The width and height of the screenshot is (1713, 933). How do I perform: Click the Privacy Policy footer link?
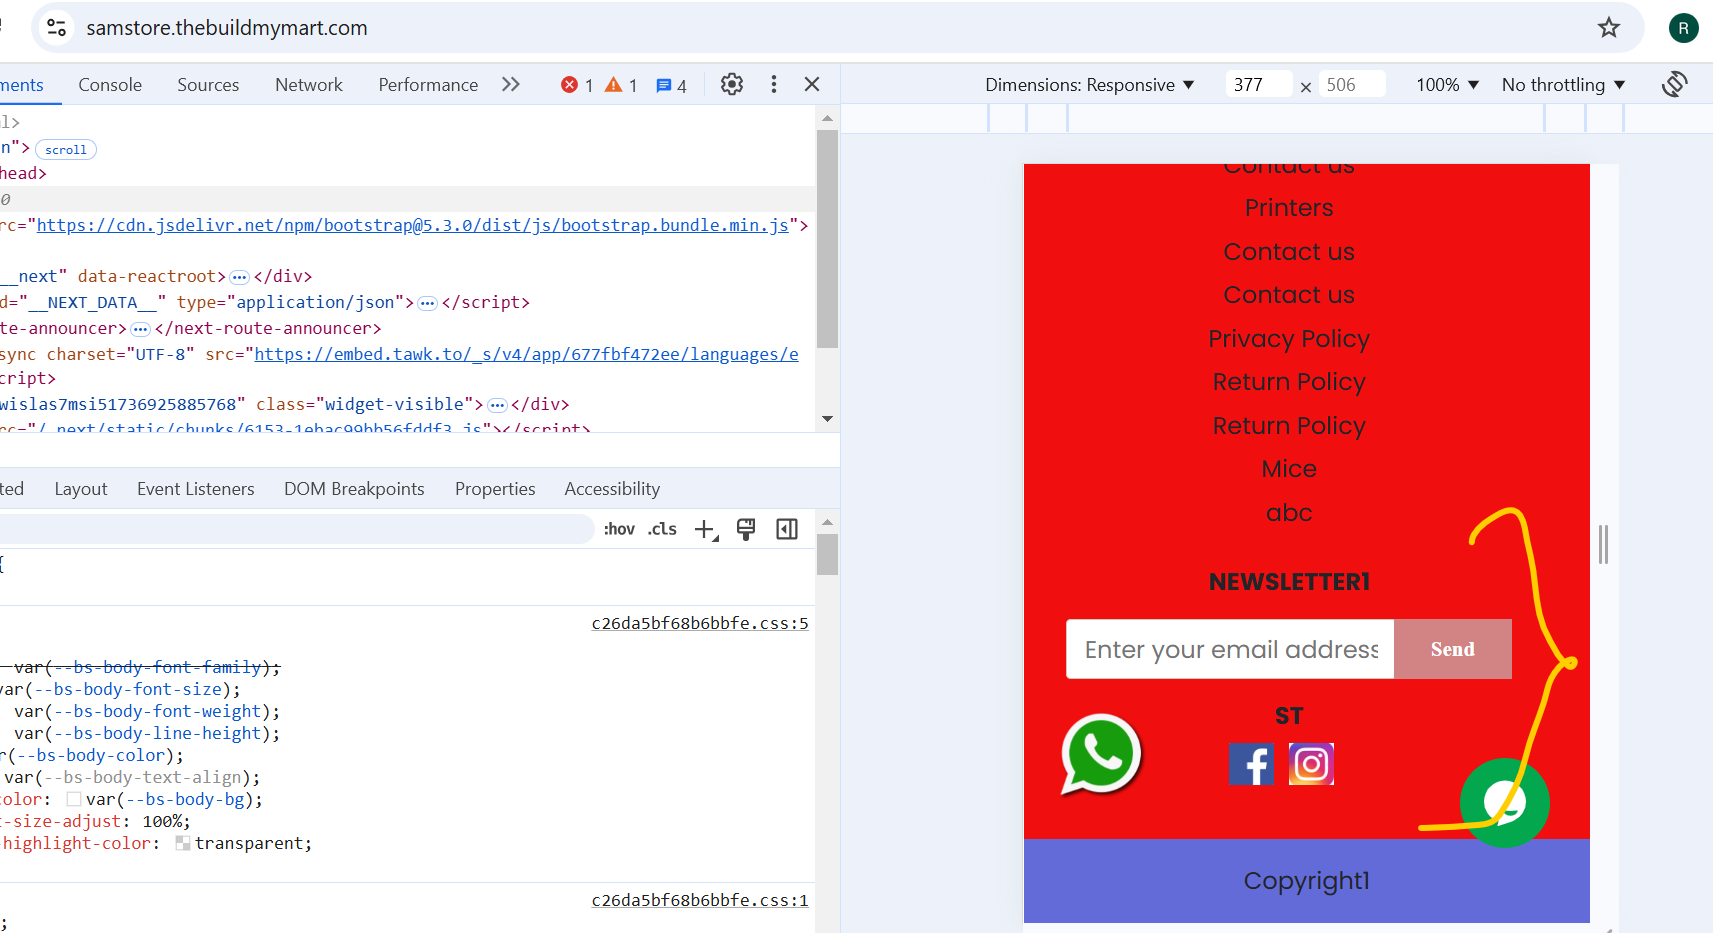point(1289,339)
